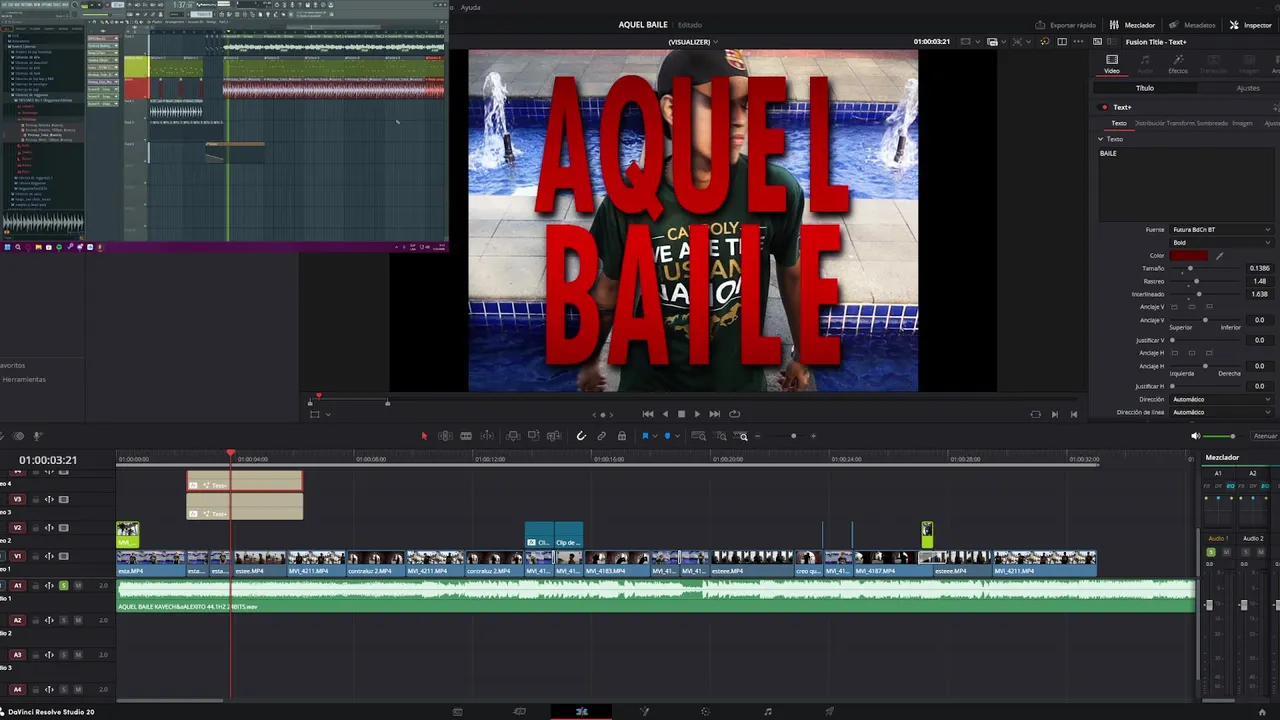The image size is (1280, 720).
Task: Click the Atenuar button
Action: tap(1266, 436)
